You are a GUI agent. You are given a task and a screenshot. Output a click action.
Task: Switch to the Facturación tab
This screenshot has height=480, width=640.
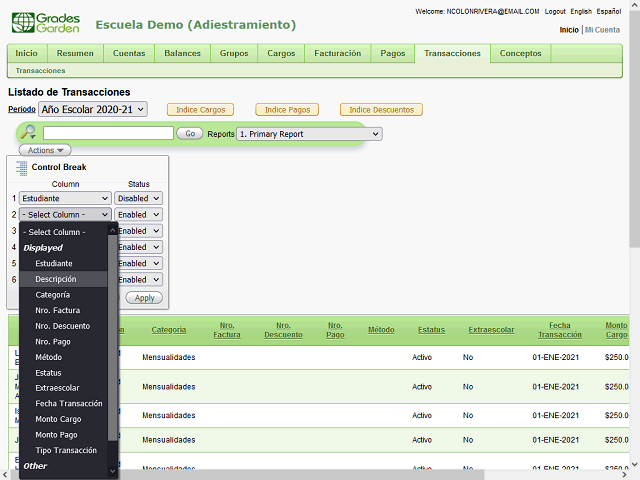[x=338, y=53]
